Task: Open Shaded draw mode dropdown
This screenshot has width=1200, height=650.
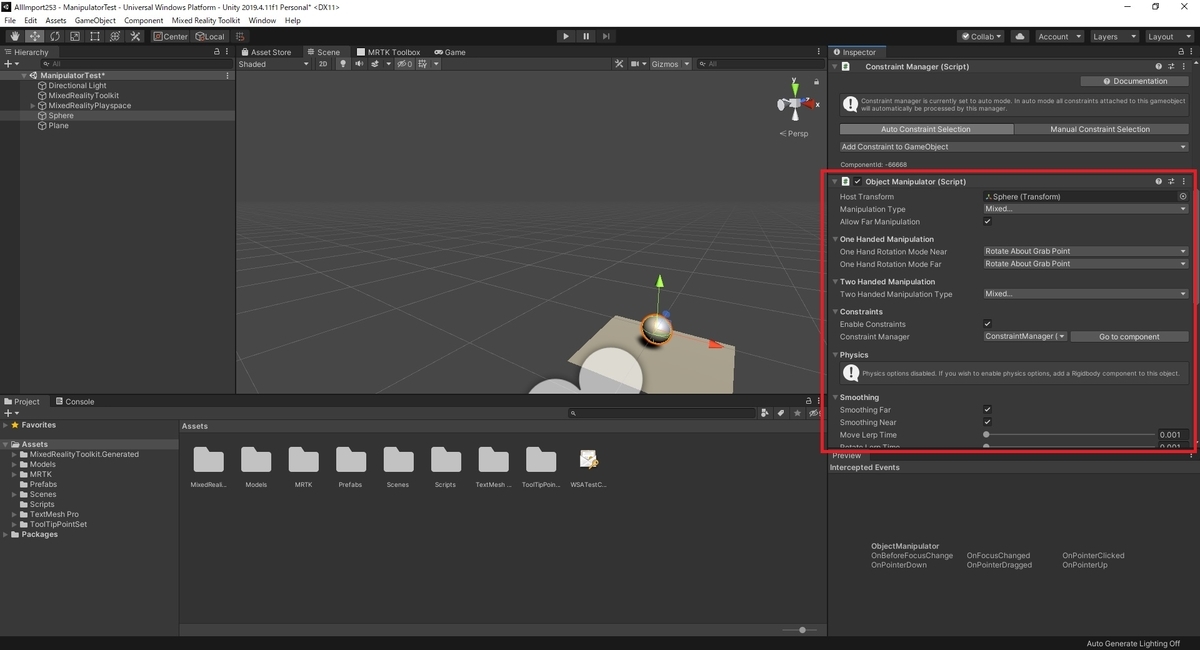Action: [x=274, y=64]
